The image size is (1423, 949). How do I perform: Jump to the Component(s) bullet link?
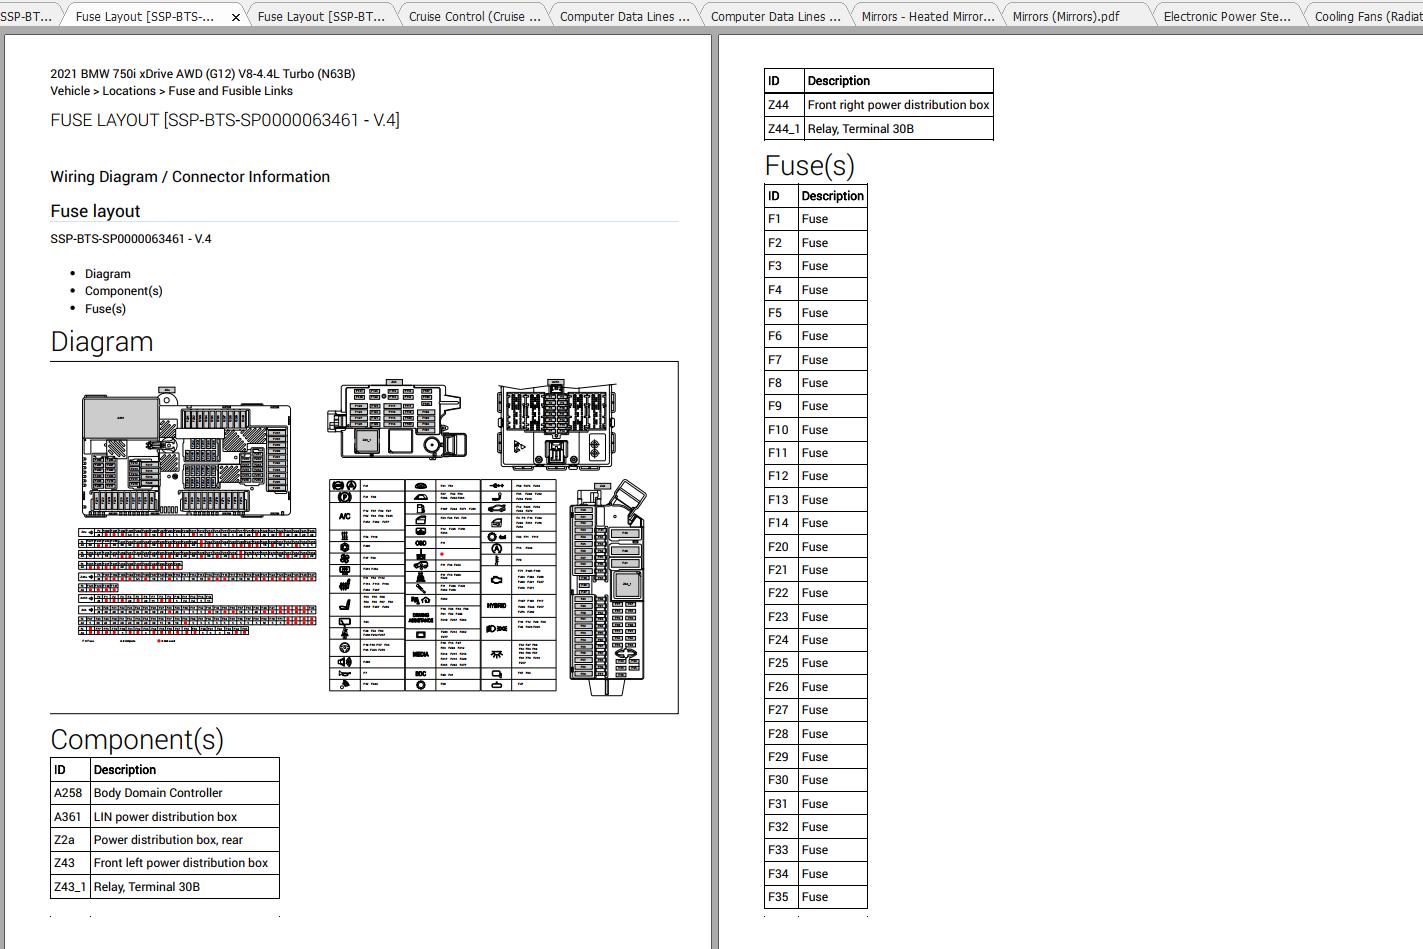pos(124,291)
